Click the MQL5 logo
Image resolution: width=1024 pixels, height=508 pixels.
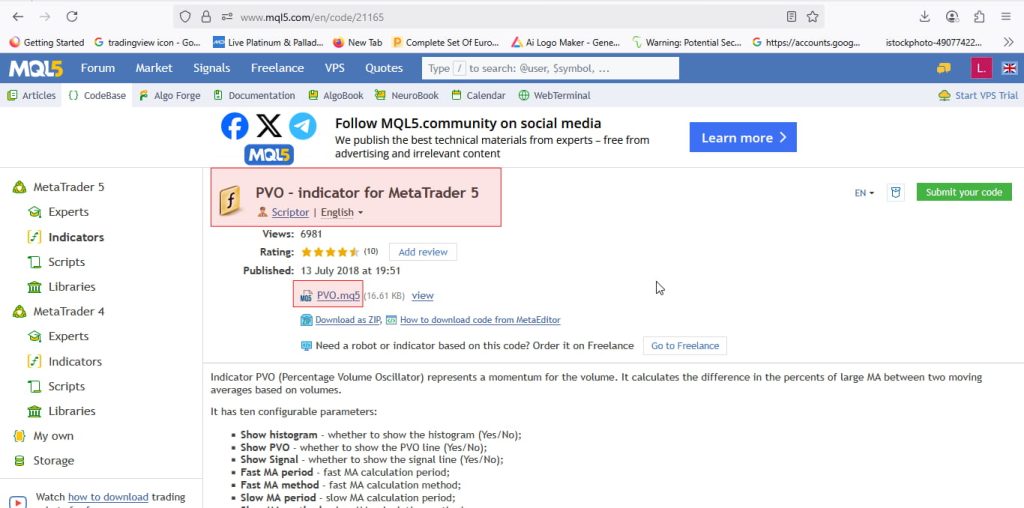[36, 68]
